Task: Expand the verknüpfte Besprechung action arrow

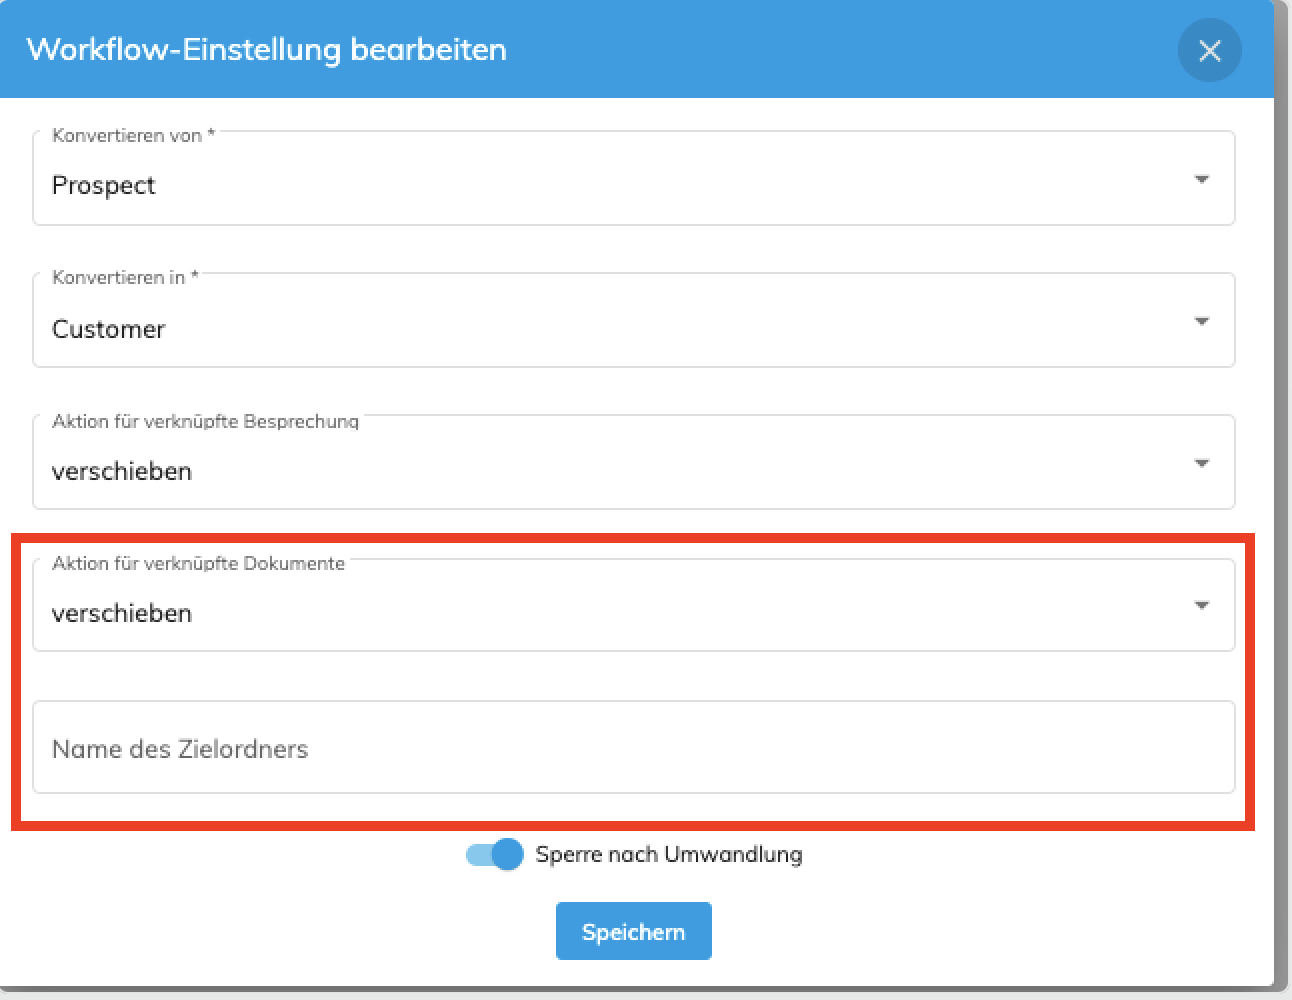Action: [1202, 463]
